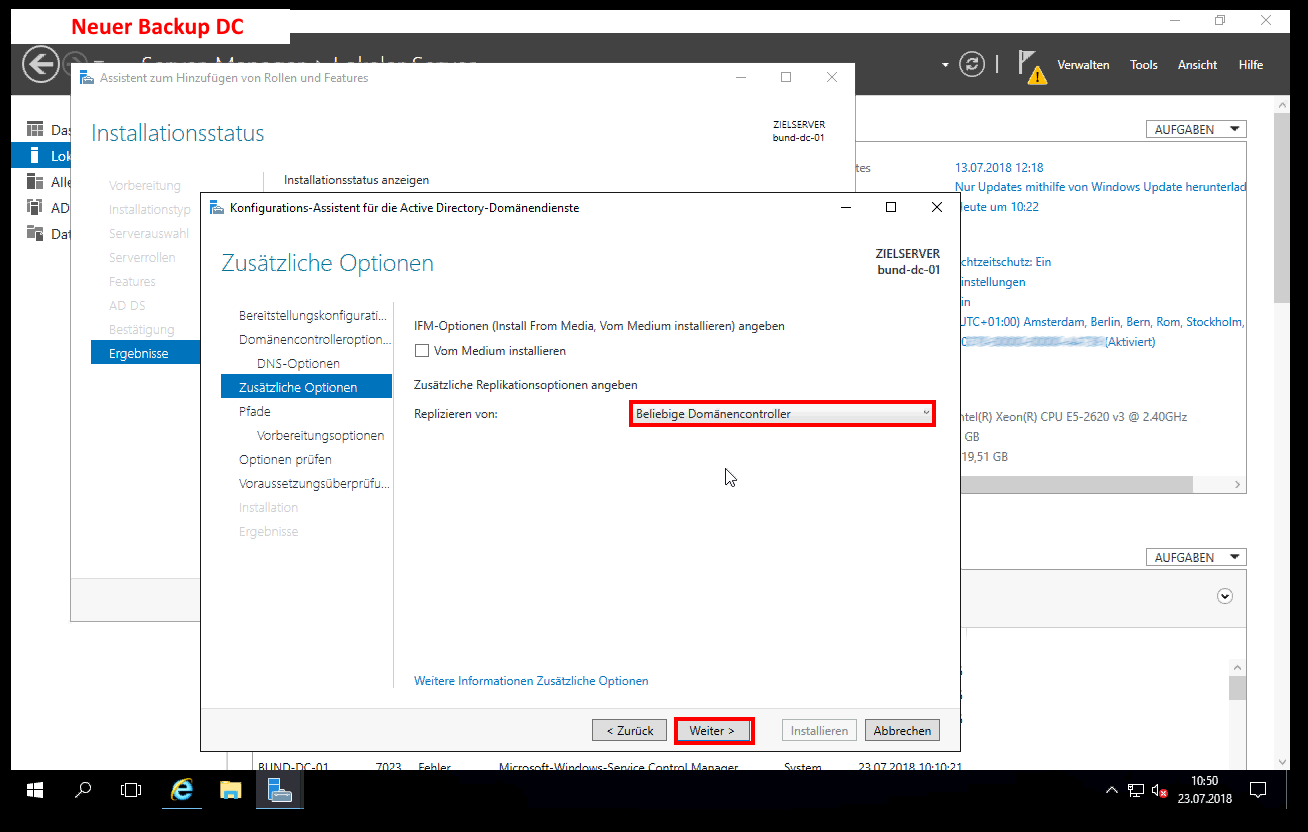Open File Explorer from taskbar

click(231, 790)
